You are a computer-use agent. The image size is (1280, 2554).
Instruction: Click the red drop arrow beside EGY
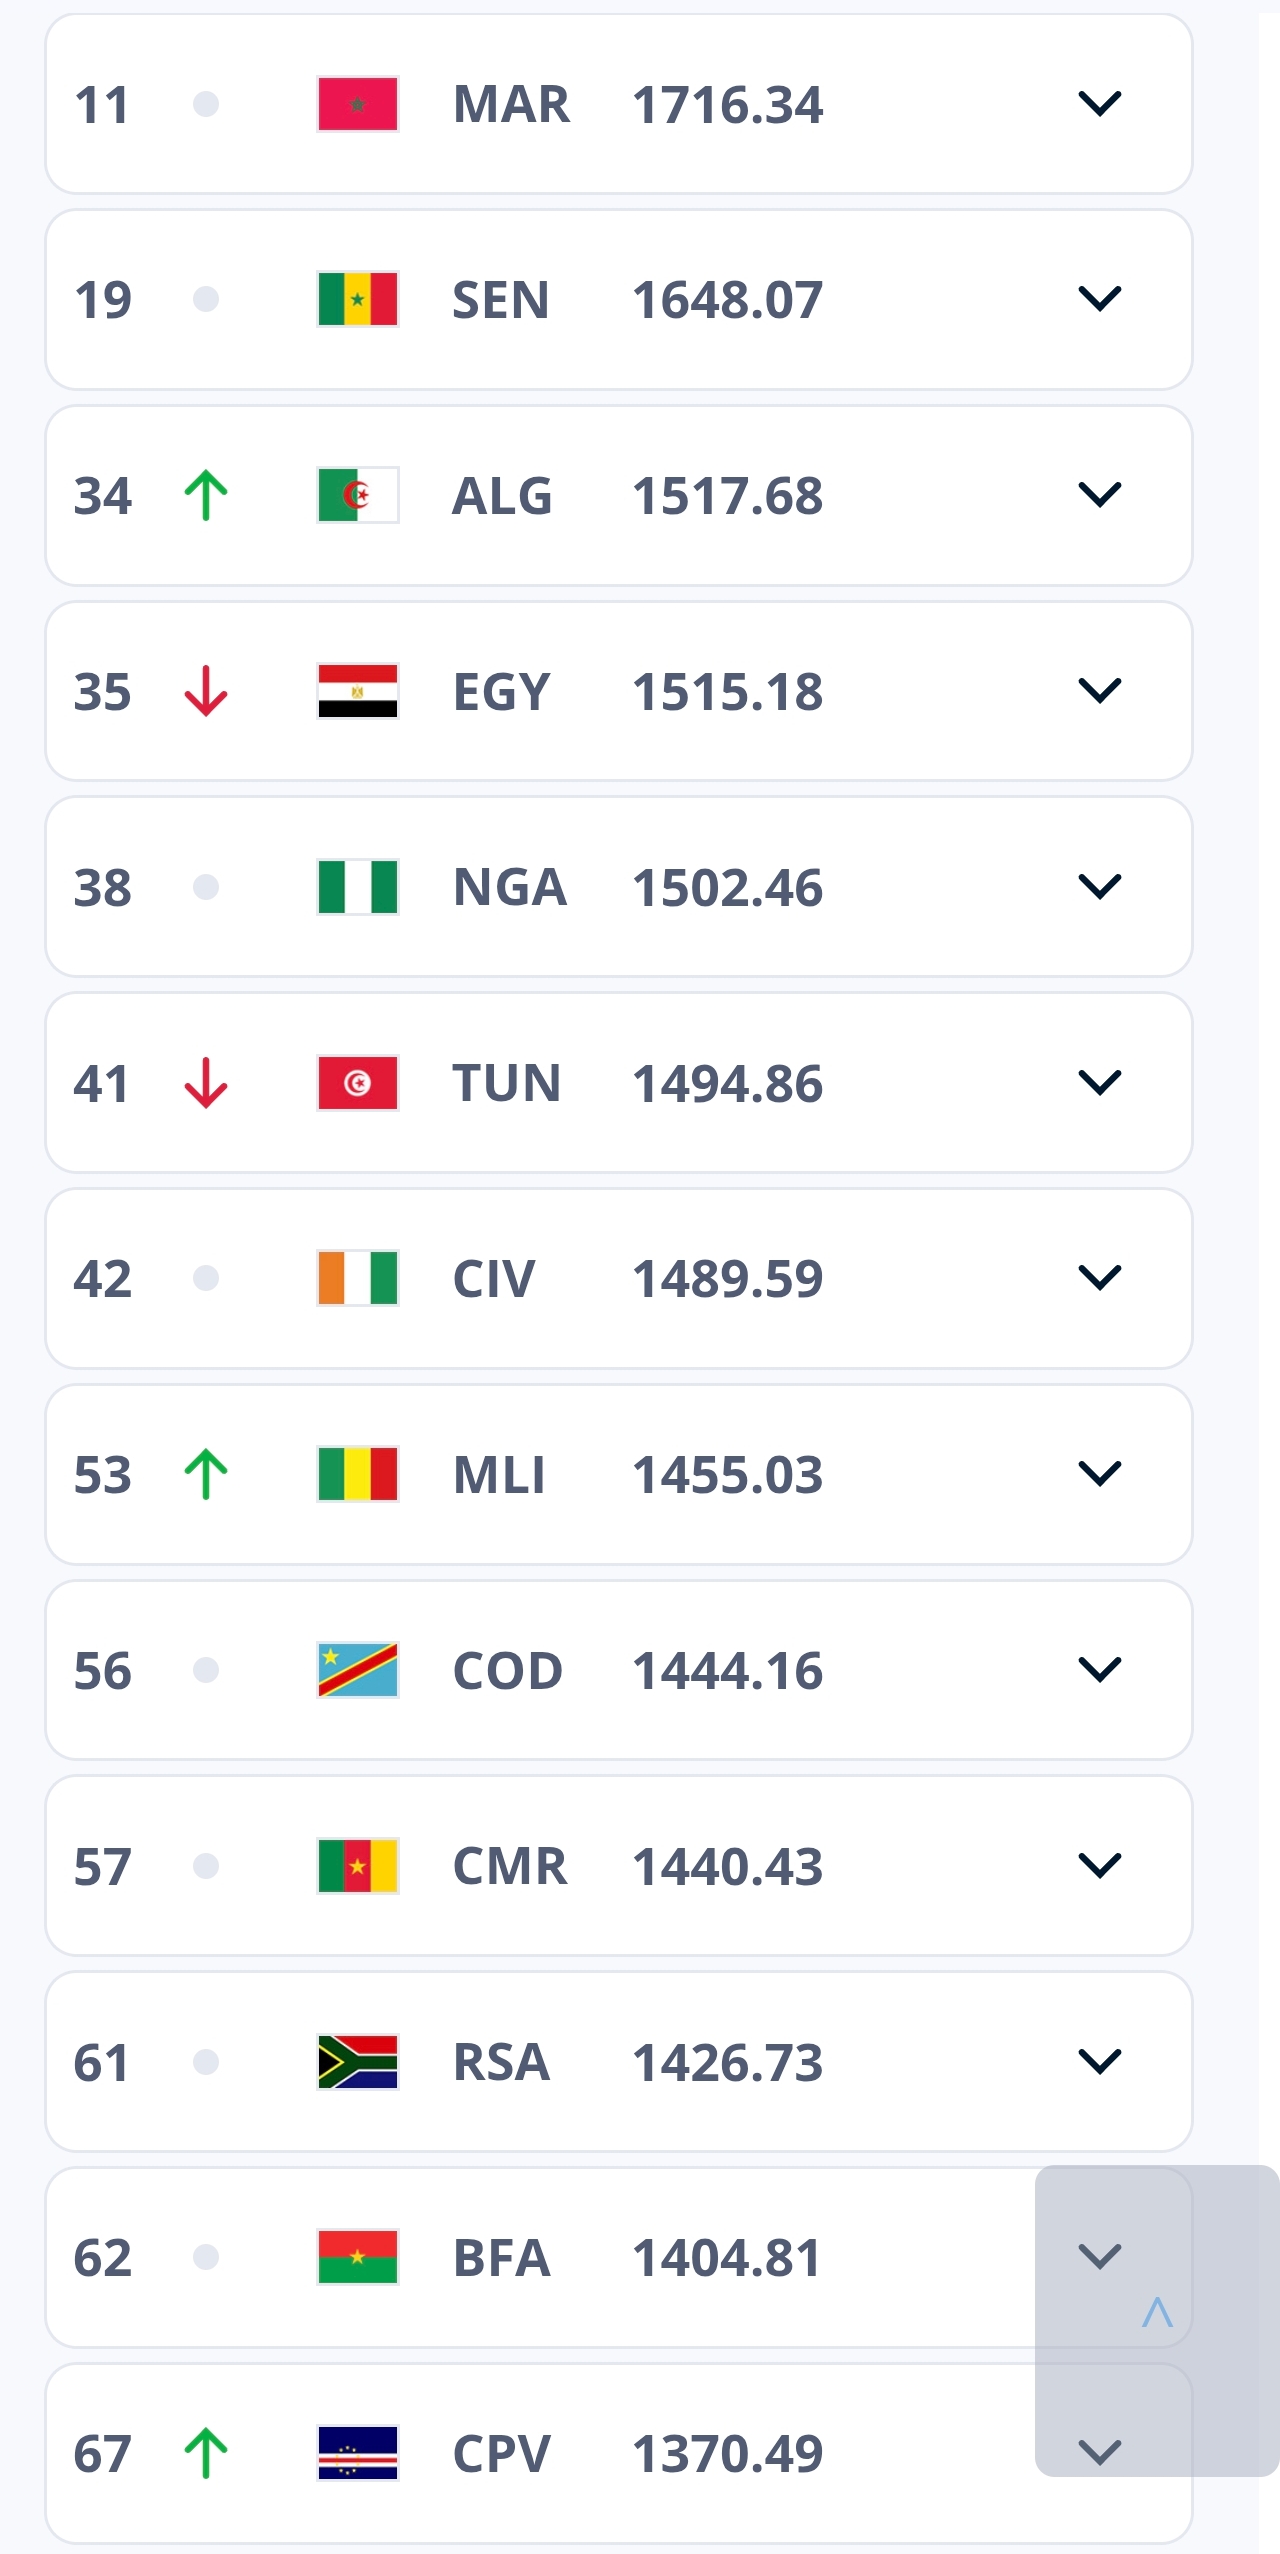tap(207, 688)
